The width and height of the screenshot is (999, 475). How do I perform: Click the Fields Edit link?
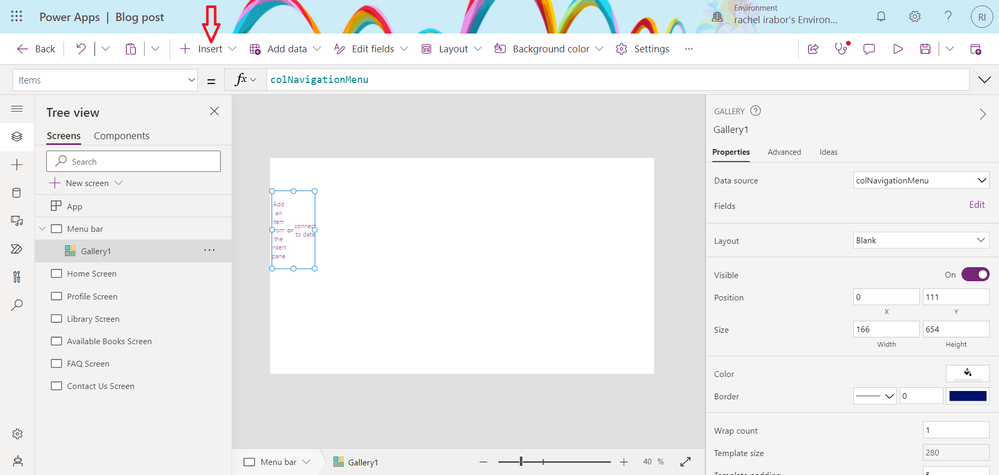pyautogui.click(x=977, y=205)
